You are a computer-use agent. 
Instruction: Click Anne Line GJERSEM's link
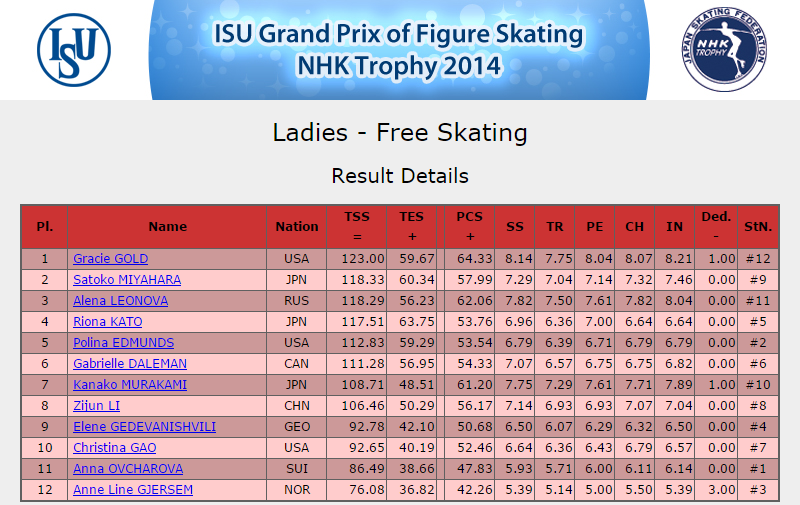[x=133, y=489]
